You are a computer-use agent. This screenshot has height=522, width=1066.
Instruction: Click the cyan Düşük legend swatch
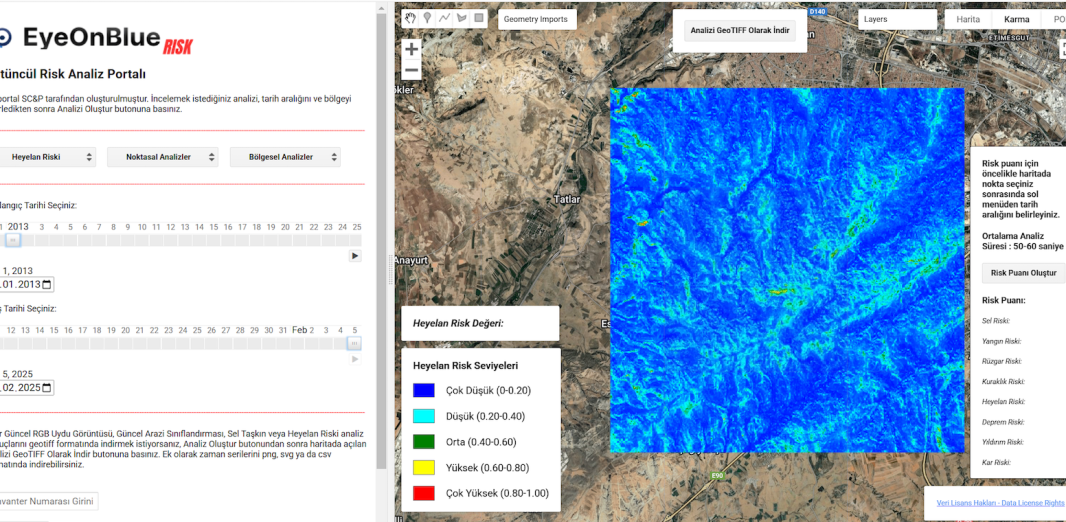coord(424,416)
